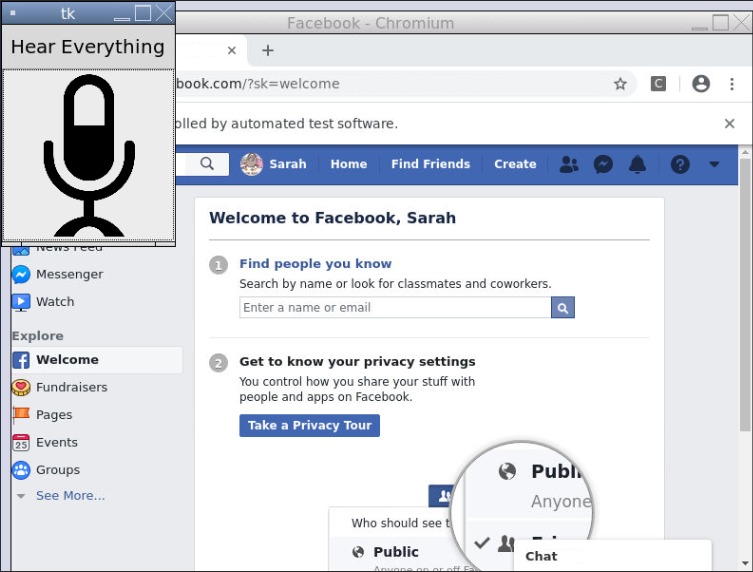Open Watch in the left sidebar
This screenshot has width=753, height=572.
[x=55, y=302]
